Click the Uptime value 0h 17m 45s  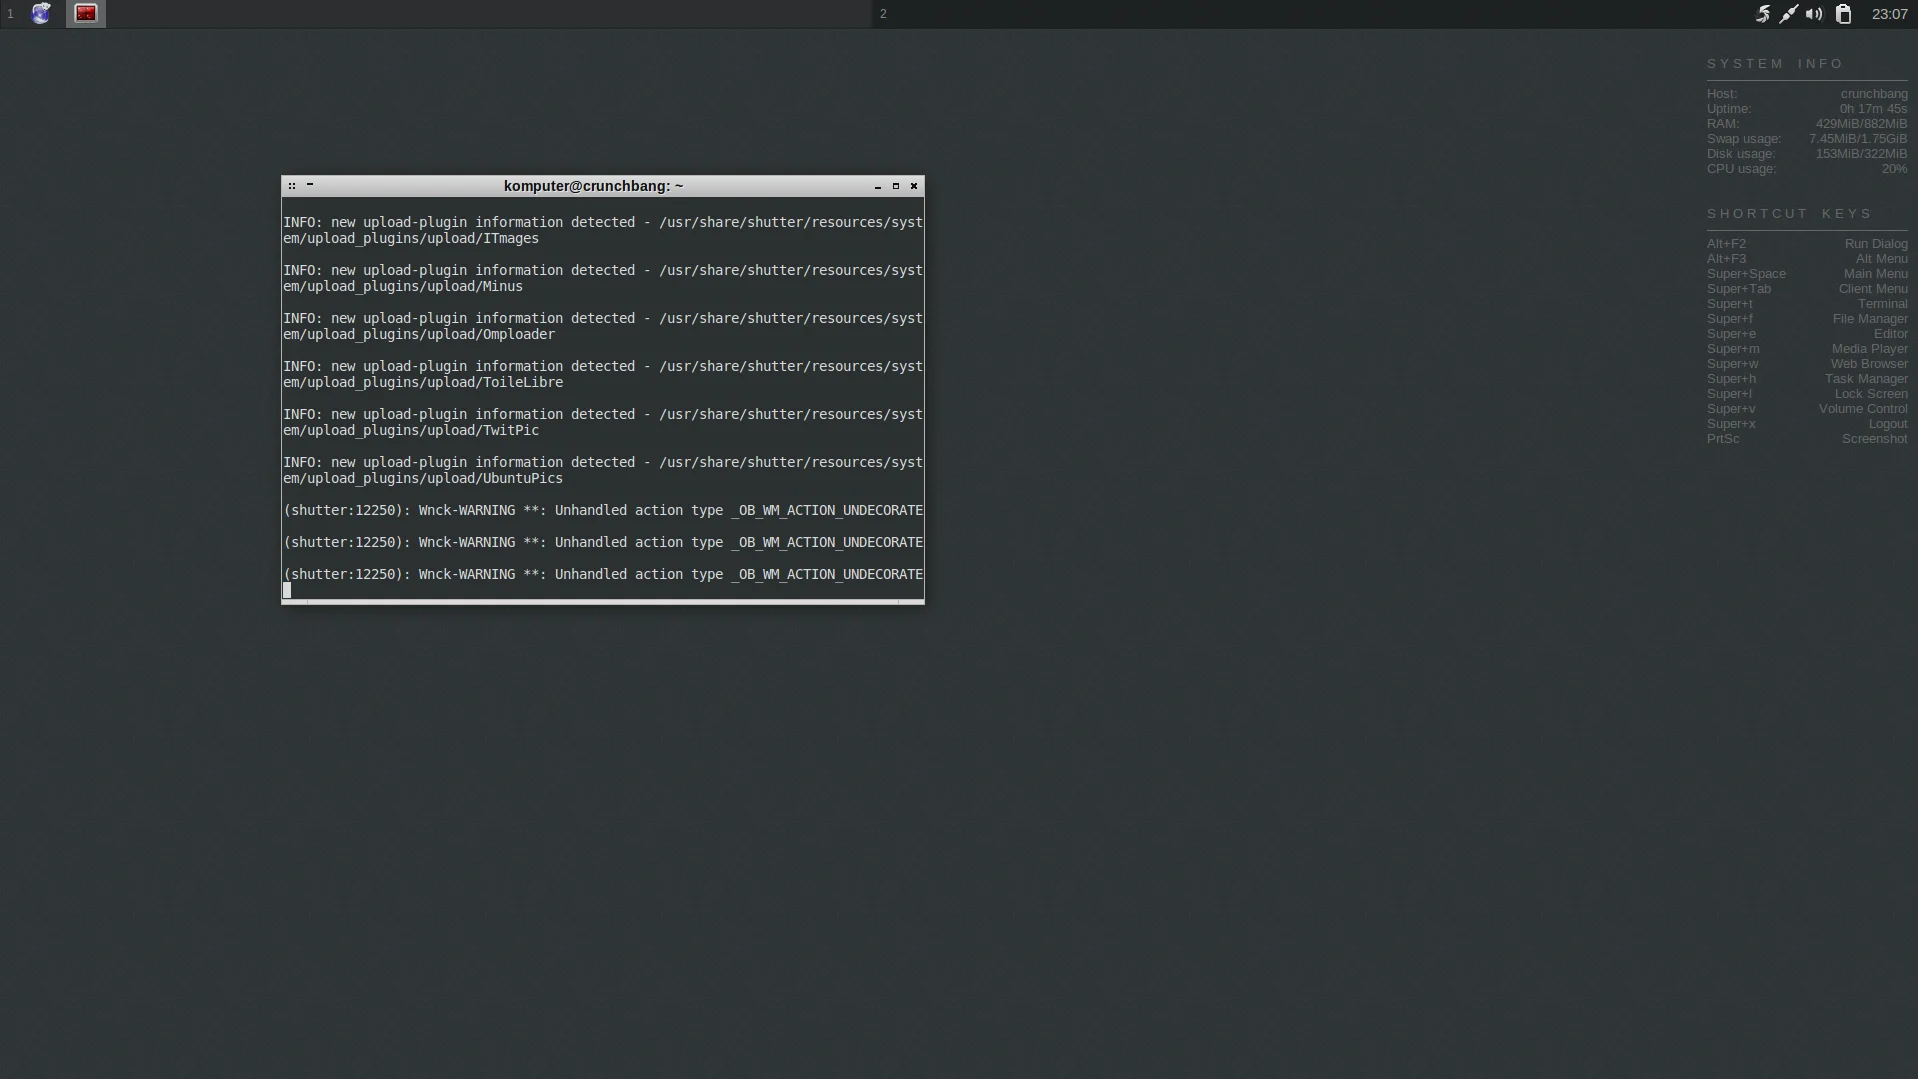(1873, 109)
